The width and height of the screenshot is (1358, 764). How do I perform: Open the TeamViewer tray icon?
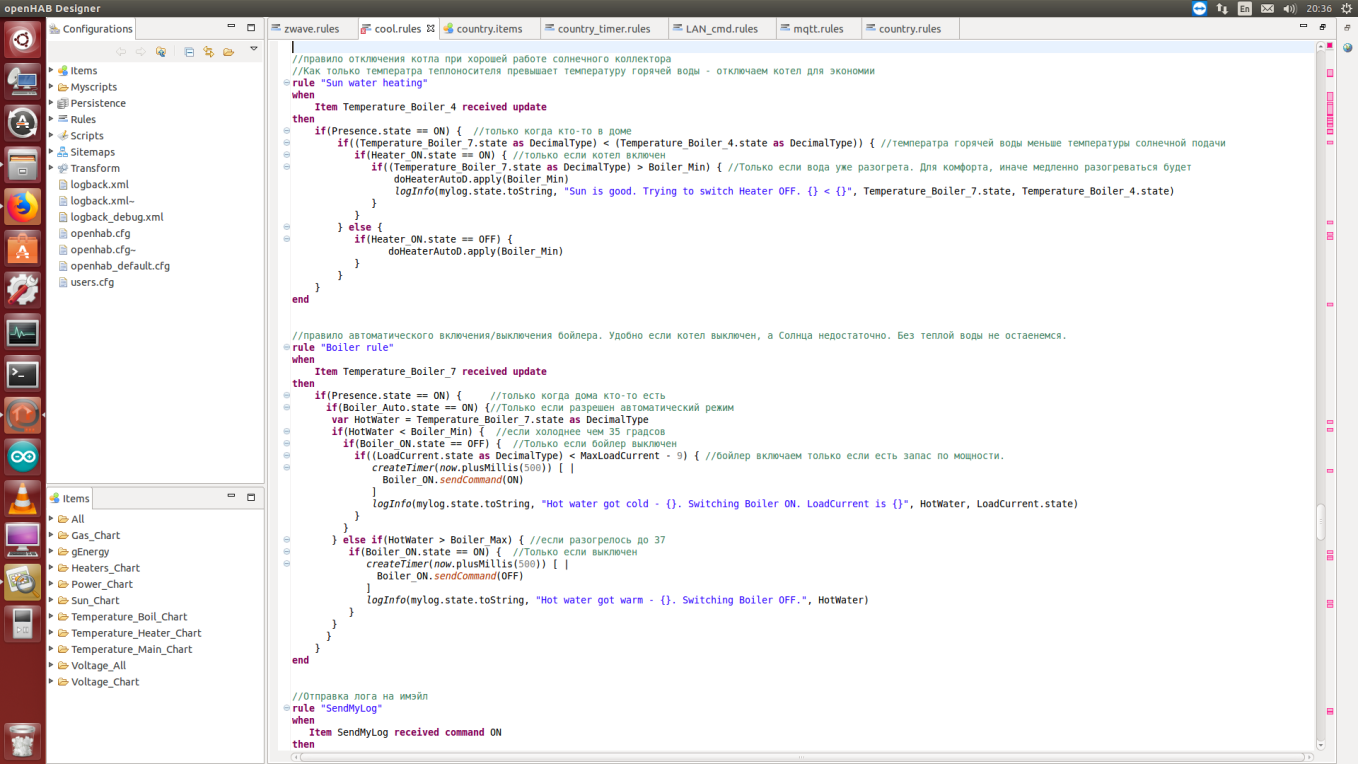(1199, 8)
